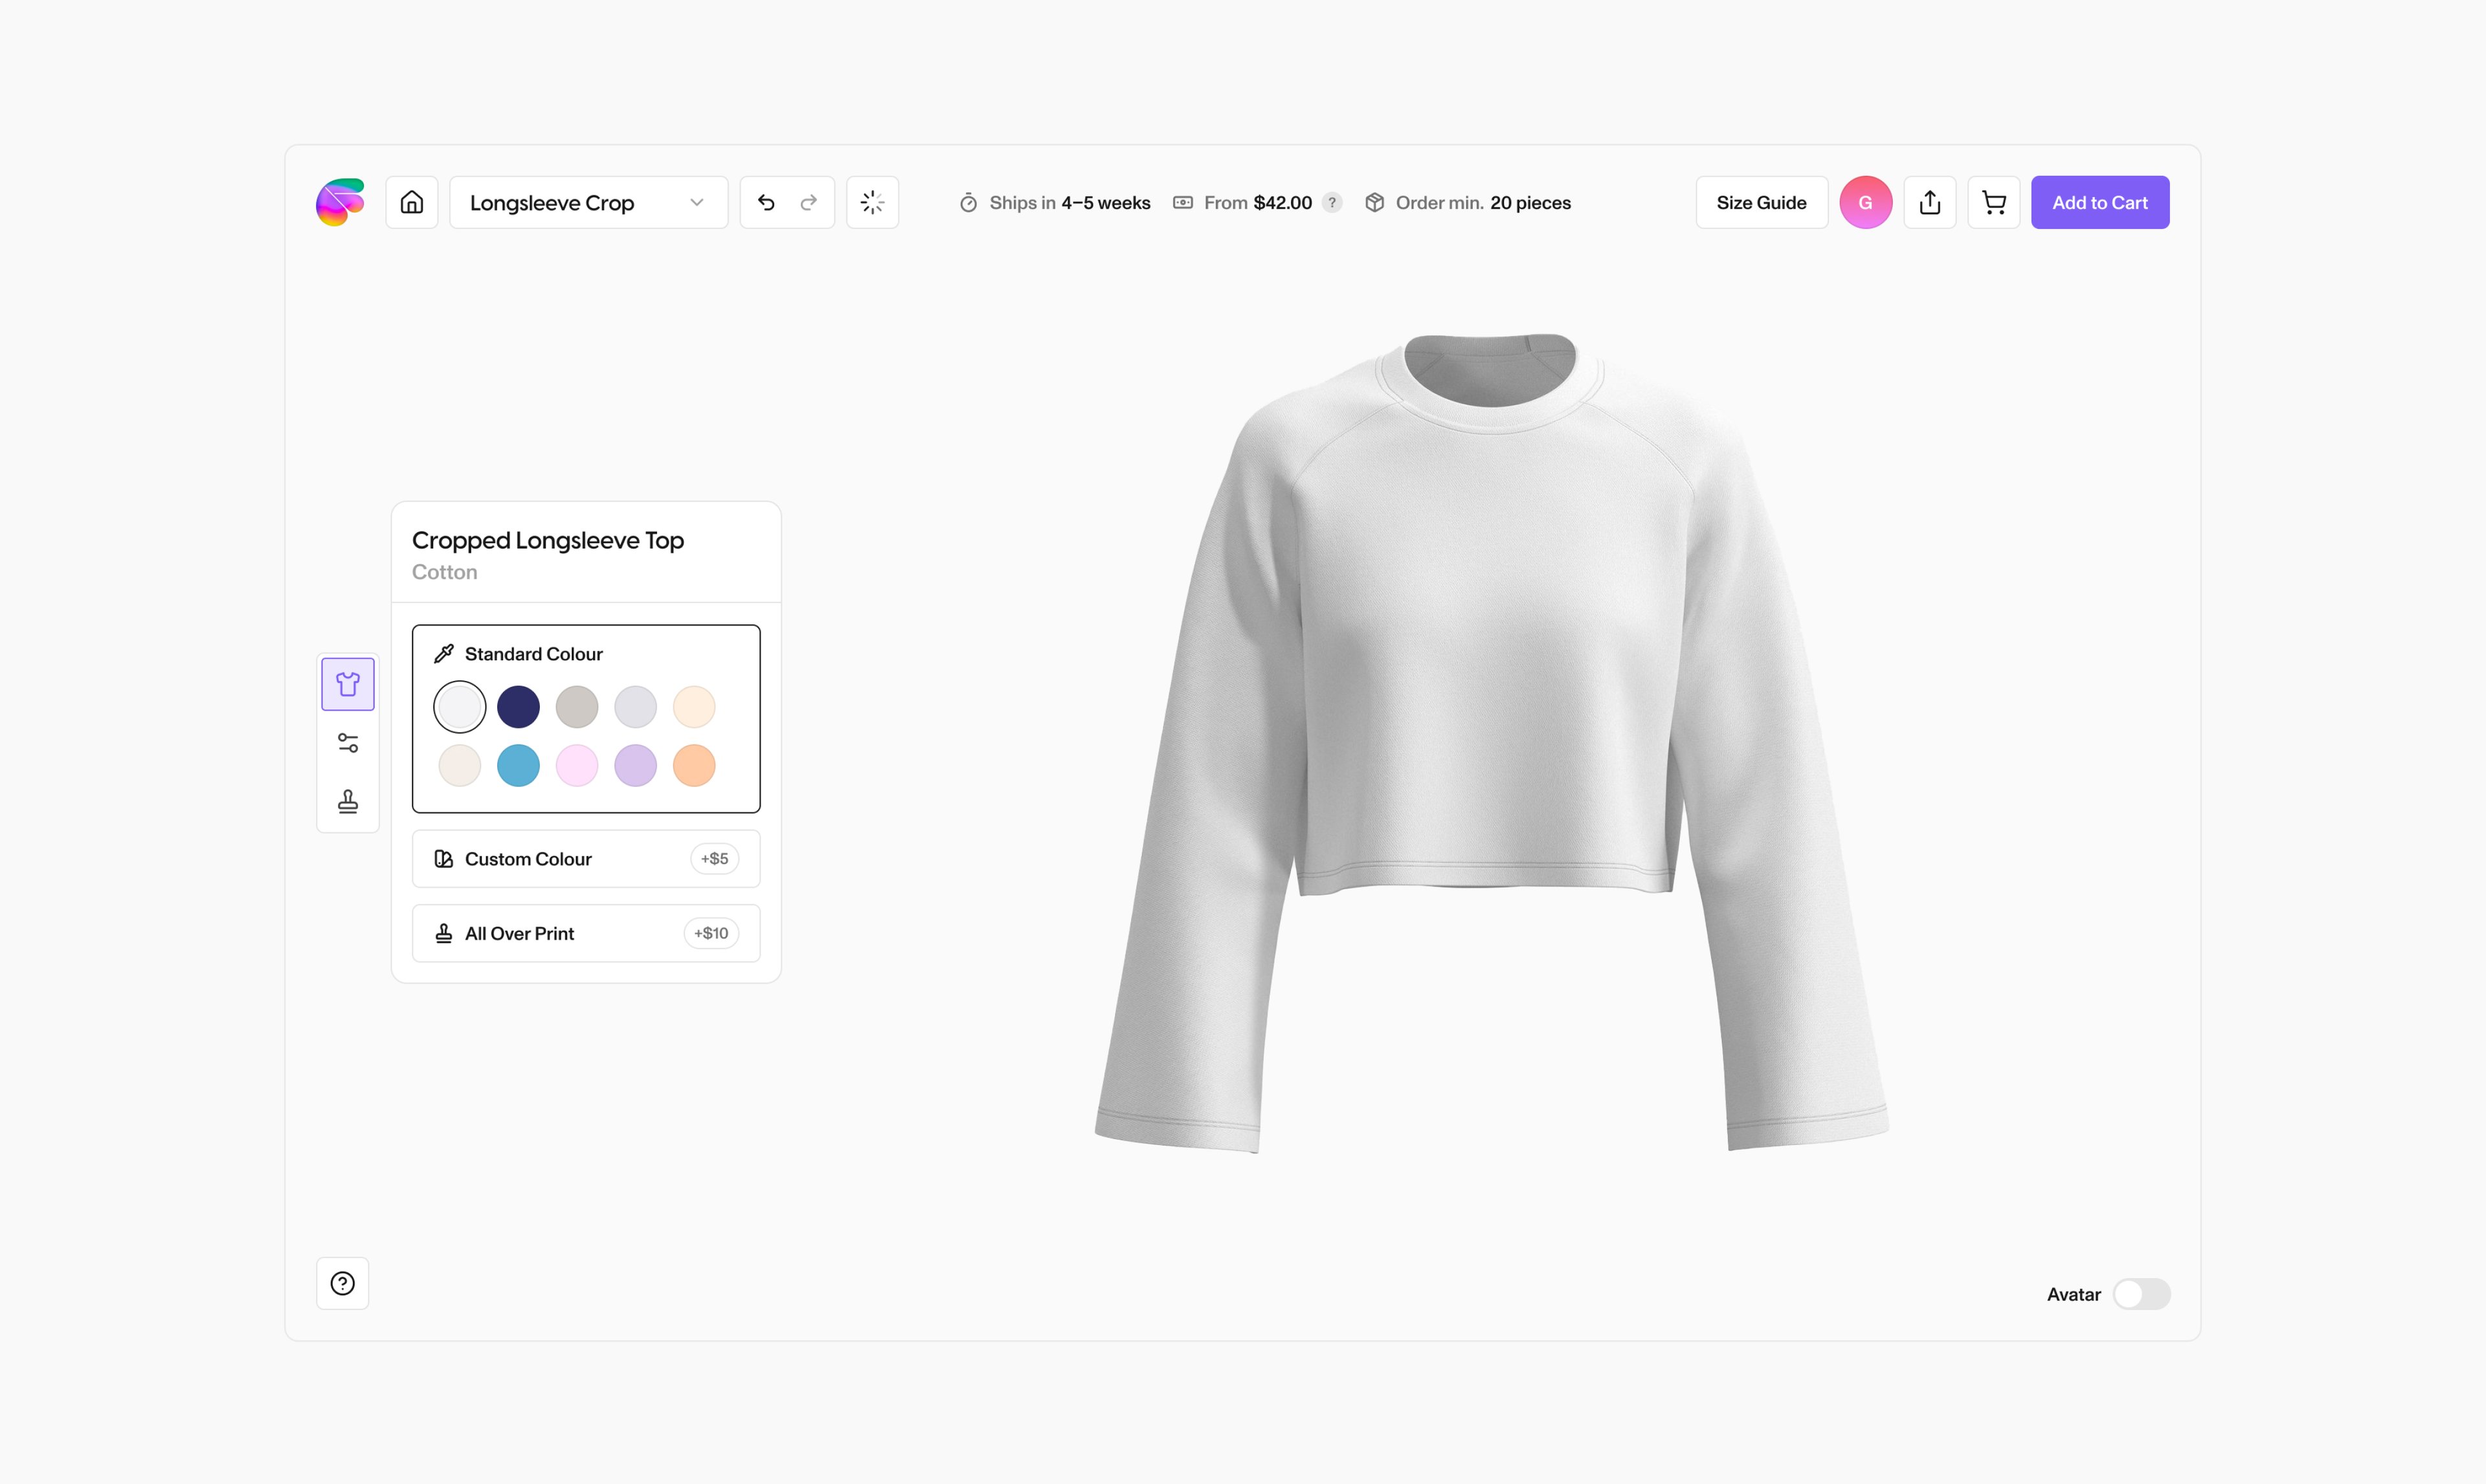Select the pale lavender-grey swatch
This screenshot has width=2486, height=1484.
[x=635, y=707]
